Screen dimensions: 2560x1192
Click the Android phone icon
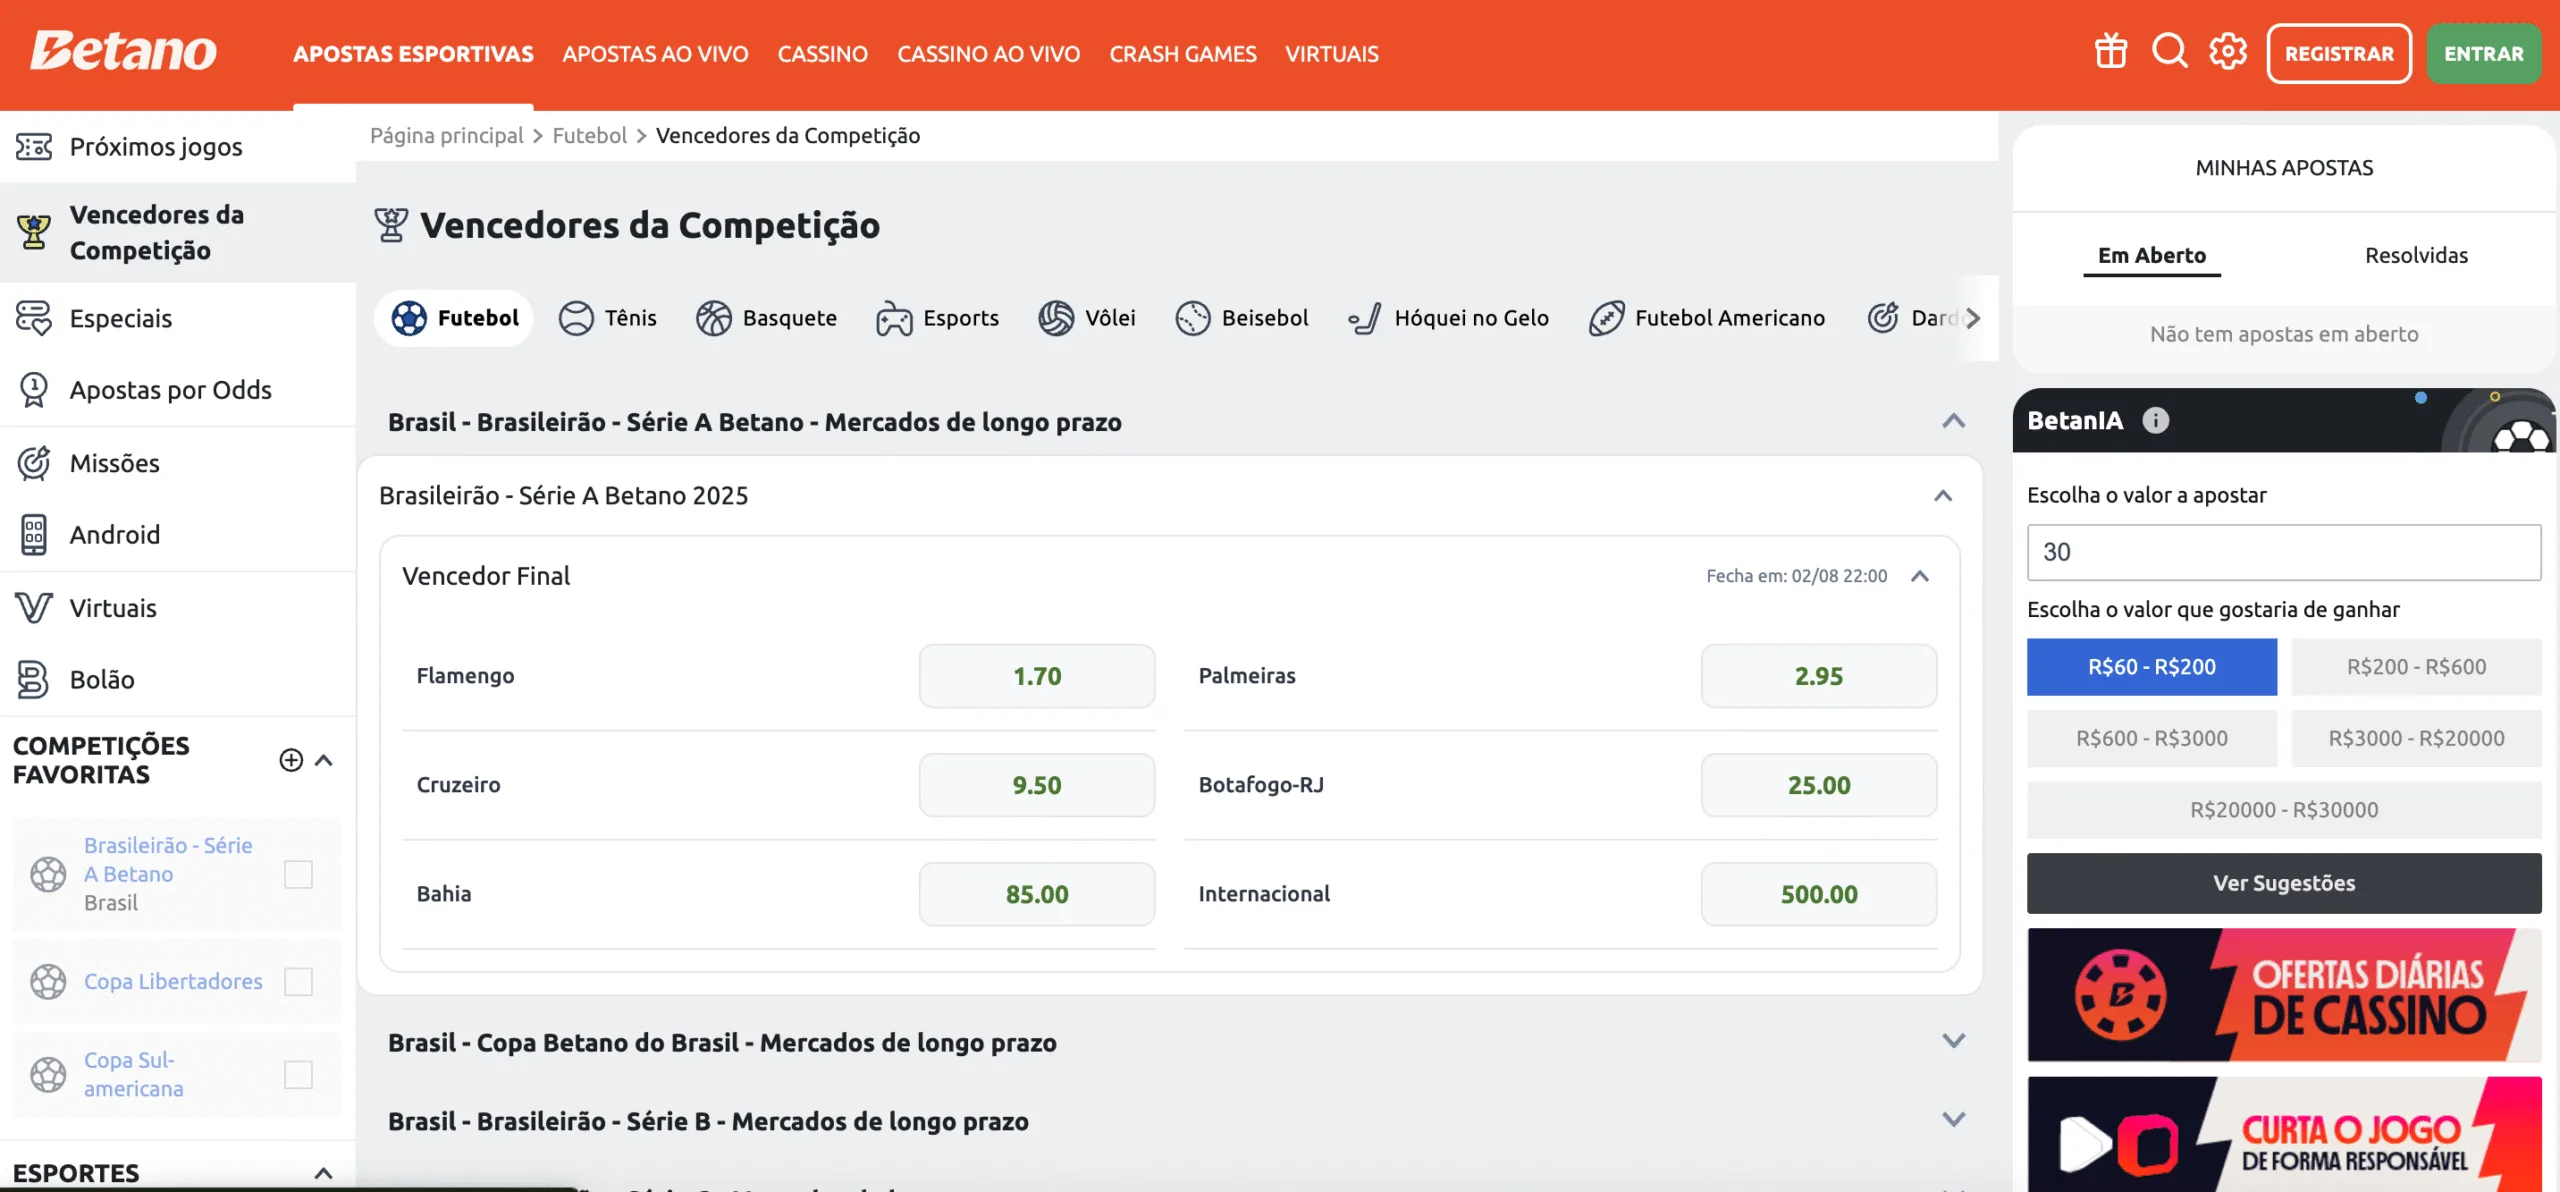pos(34,535)
